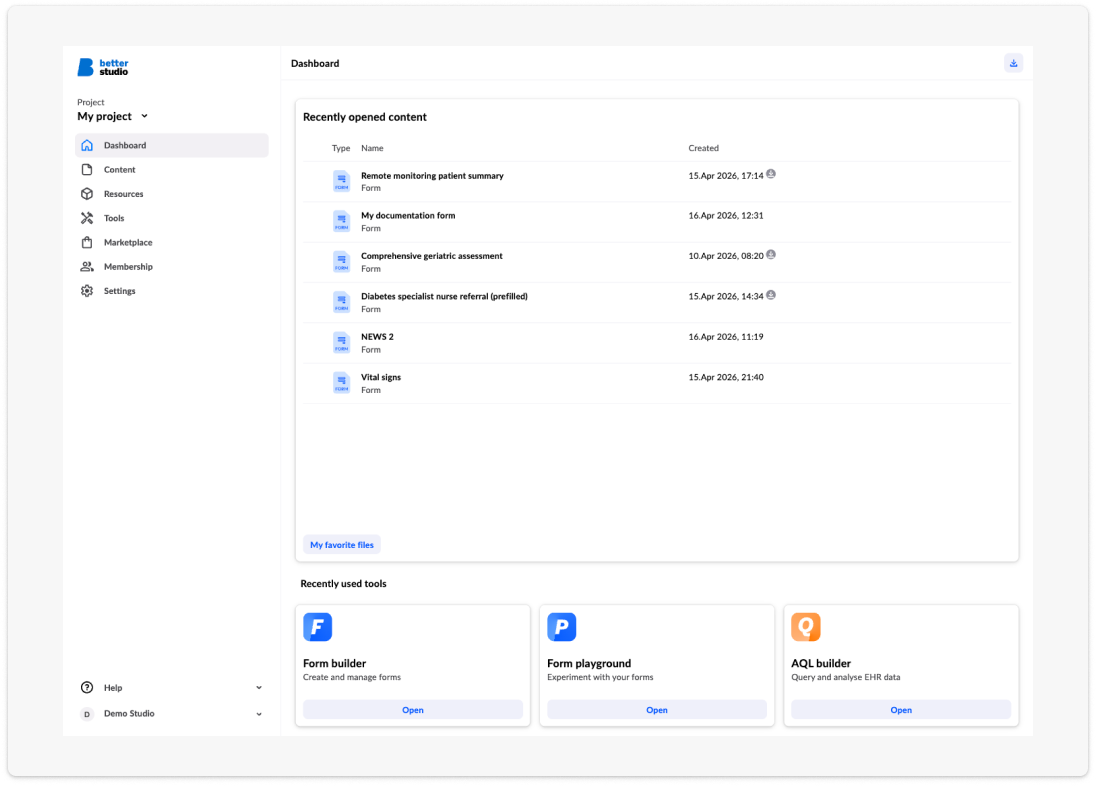Viewport: 1096px width, 786px height.
Task: Click form icon for Comprehensive geriatric assessment
Action: pos(341,262)
